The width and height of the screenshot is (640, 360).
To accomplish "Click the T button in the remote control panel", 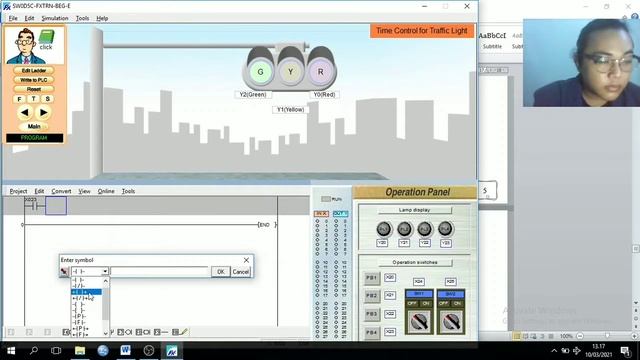I will click(33, 99).
